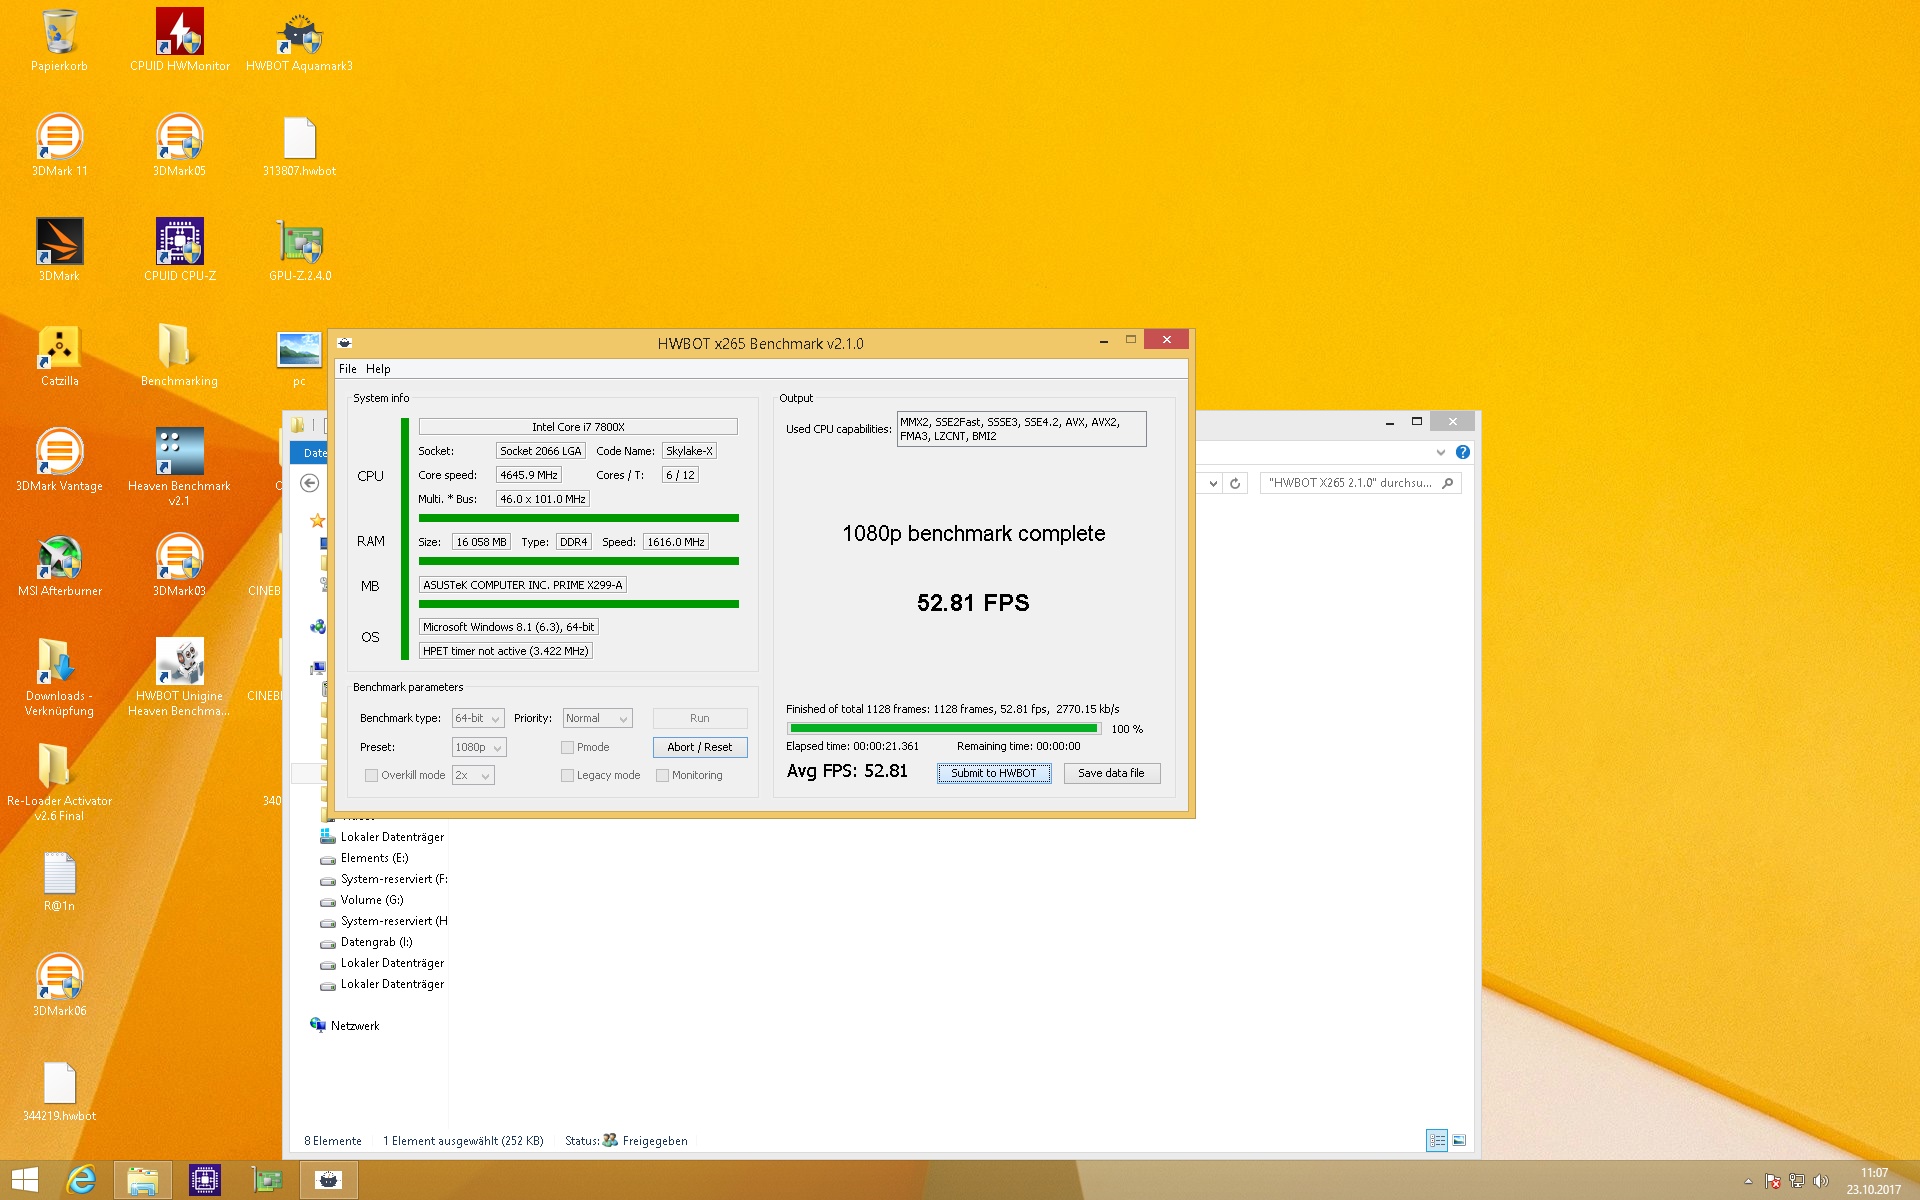Open Explorer help question mark icon
This screenshot has width=1920, height=1200.
coord(1463,452)
